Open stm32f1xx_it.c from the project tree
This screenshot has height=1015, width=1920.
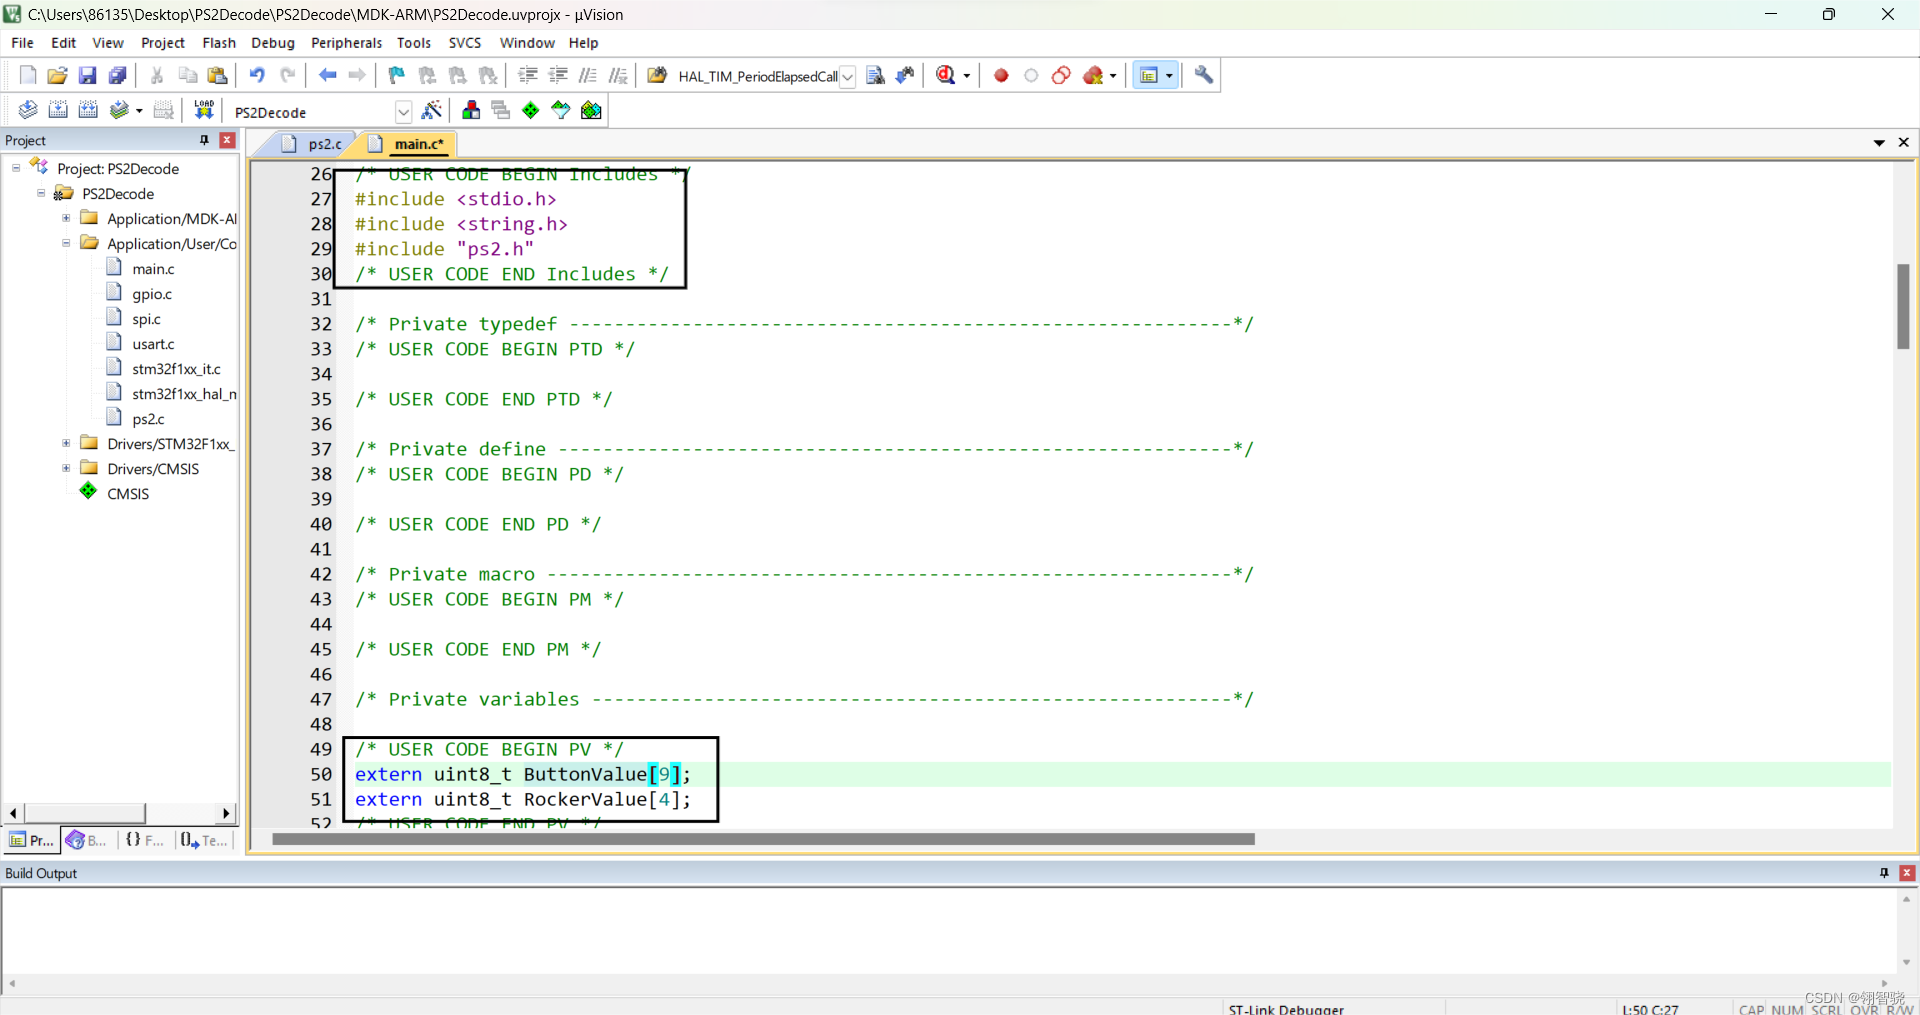point(177,368)
